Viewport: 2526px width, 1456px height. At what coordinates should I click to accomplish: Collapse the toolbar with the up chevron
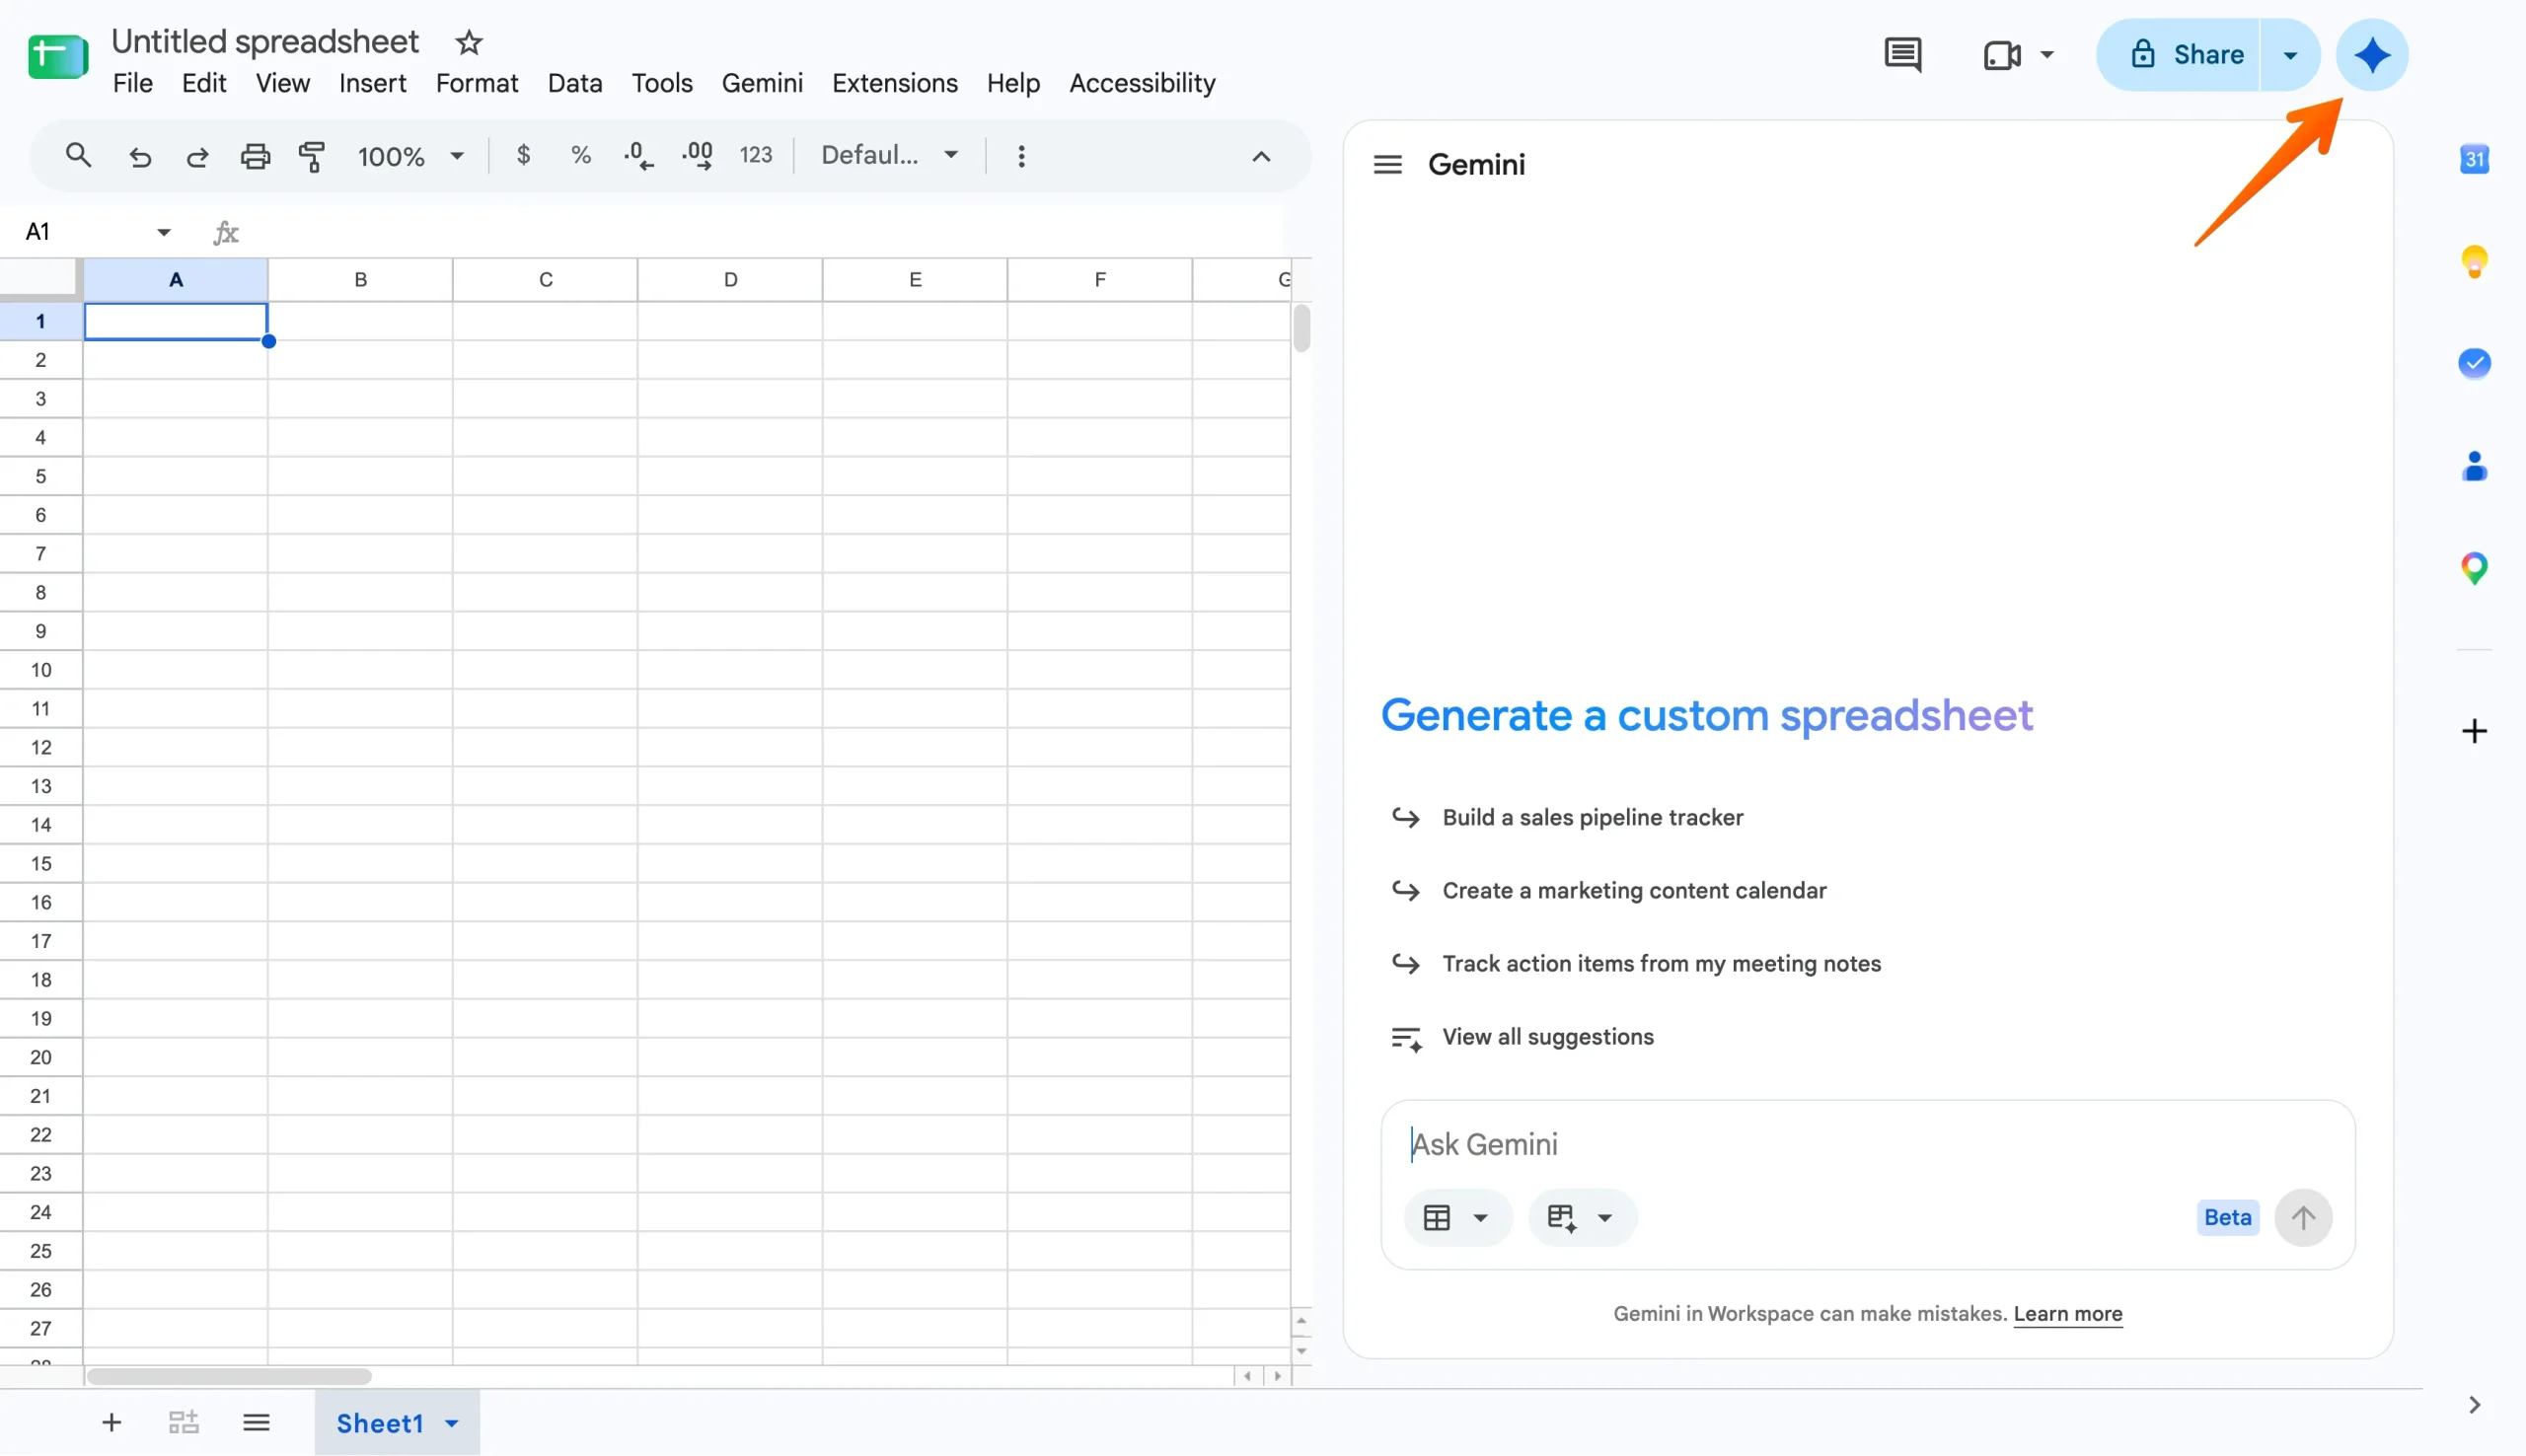pos(1261,156)
